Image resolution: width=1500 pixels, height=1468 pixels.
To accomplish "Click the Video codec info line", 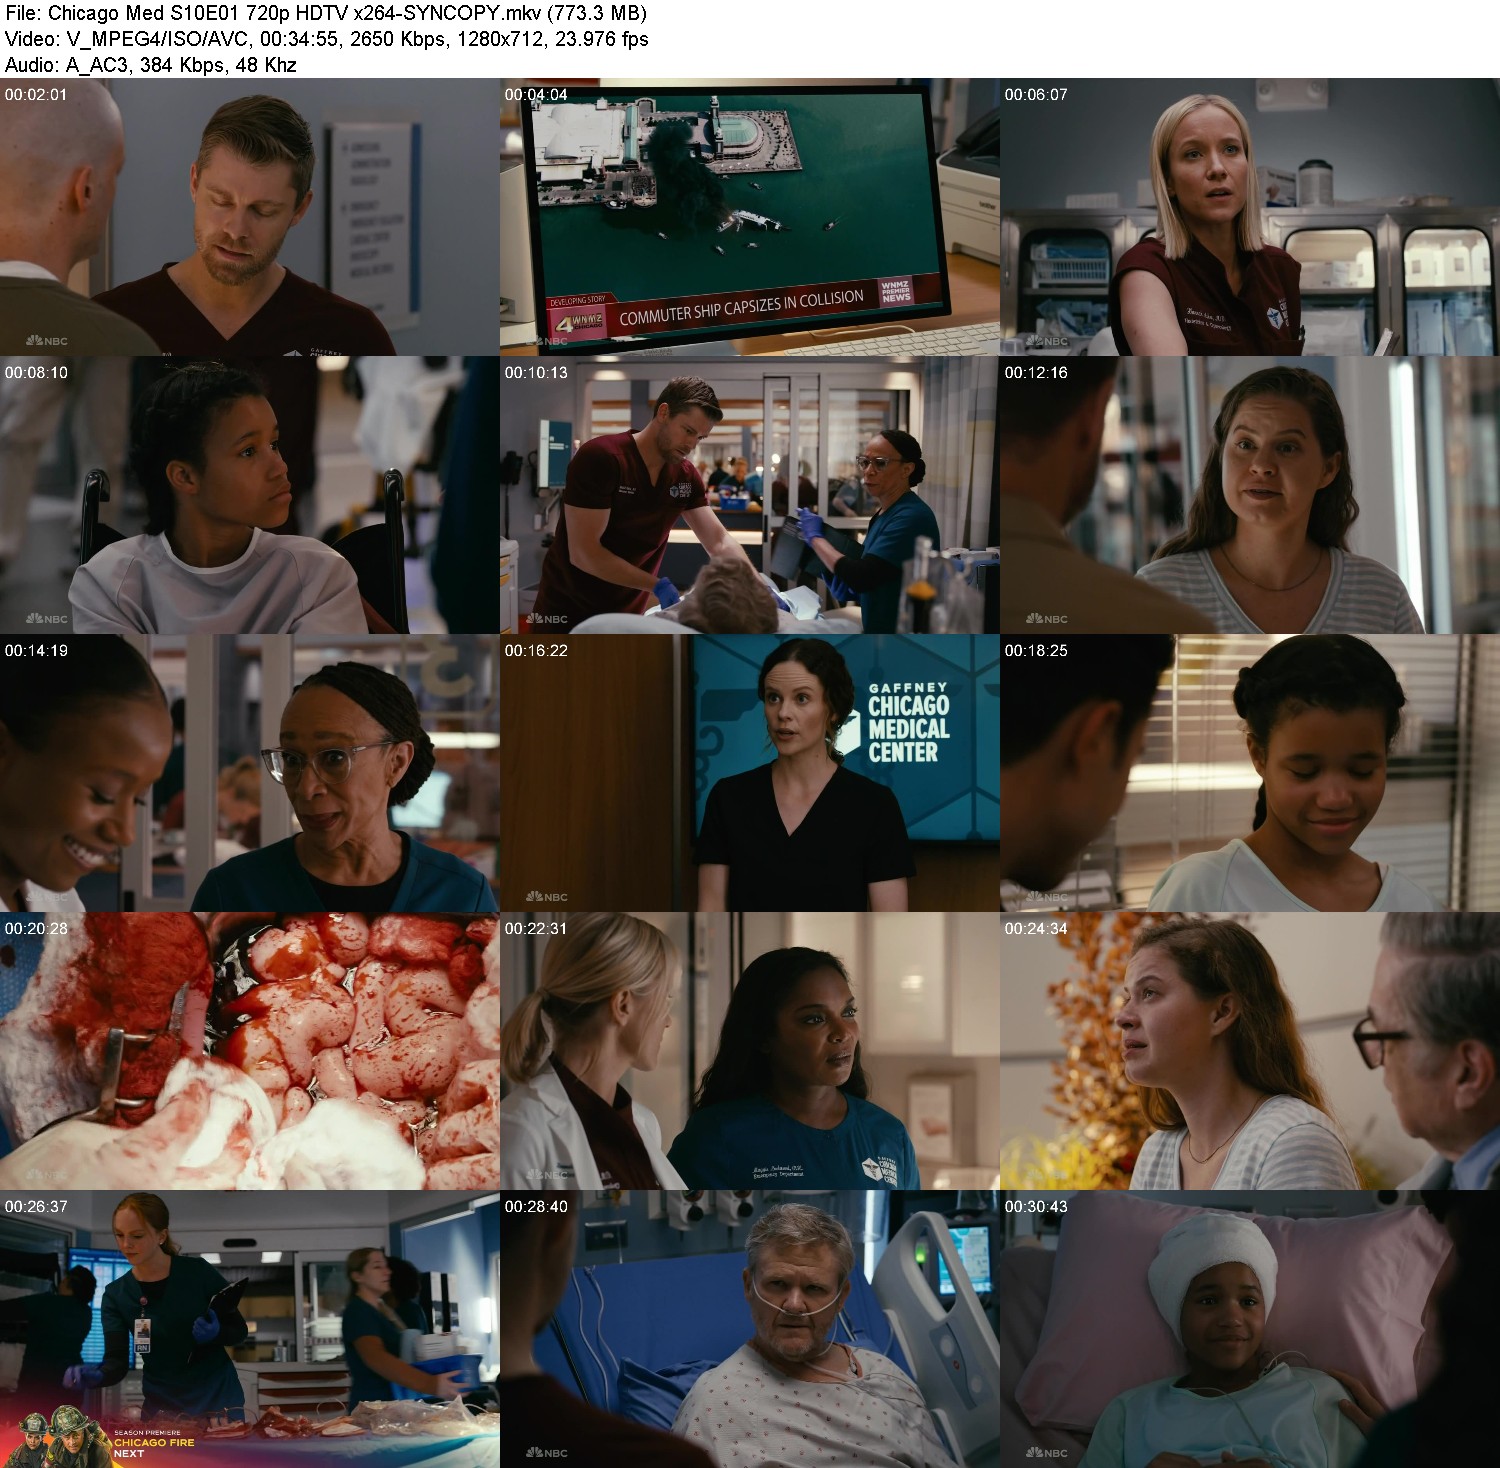I will (326, 39).
